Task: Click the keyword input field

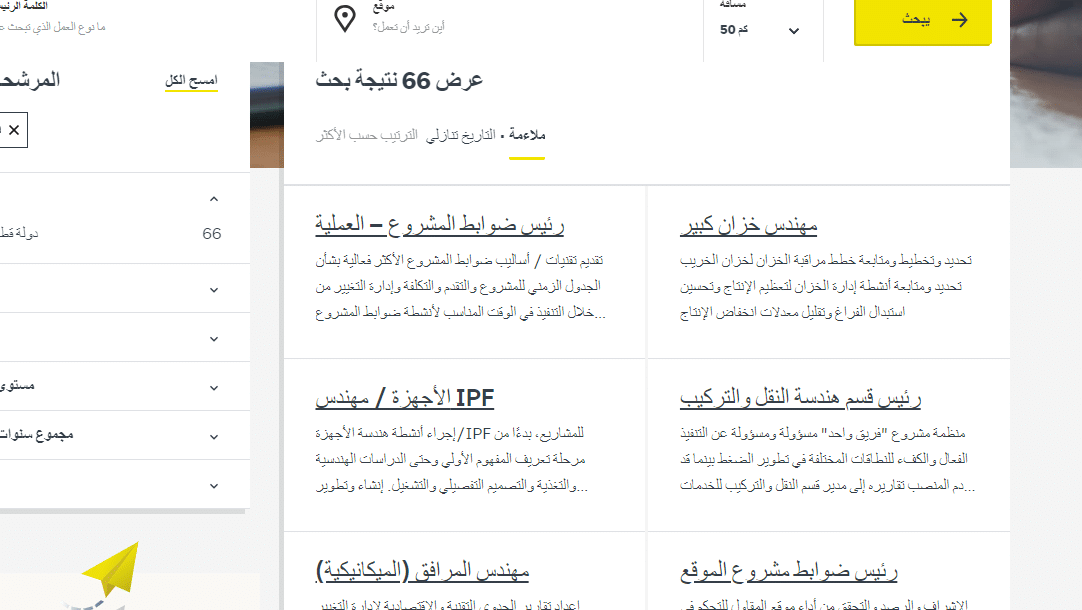Action: pos(52,27)
